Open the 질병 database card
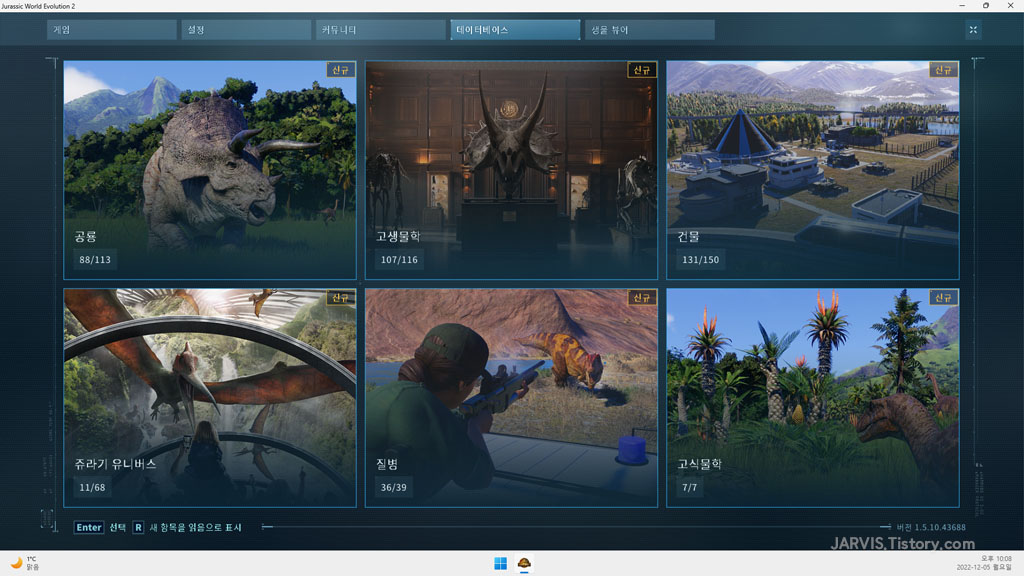Image resolution: width=1024 pixels, height=576 pixels. 511,398
